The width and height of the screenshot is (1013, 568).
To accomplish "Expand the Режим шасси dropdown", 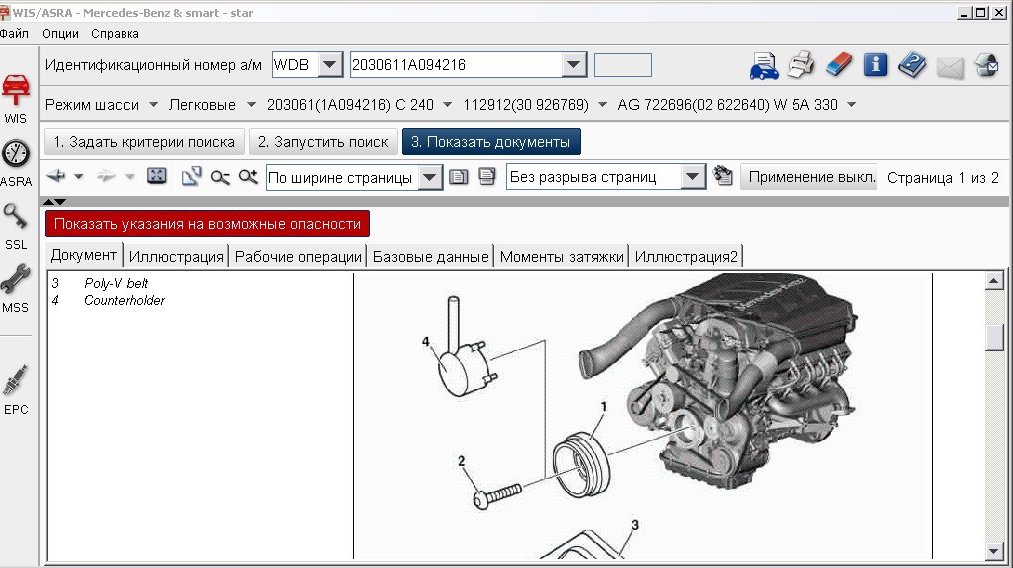I will 153,105.
